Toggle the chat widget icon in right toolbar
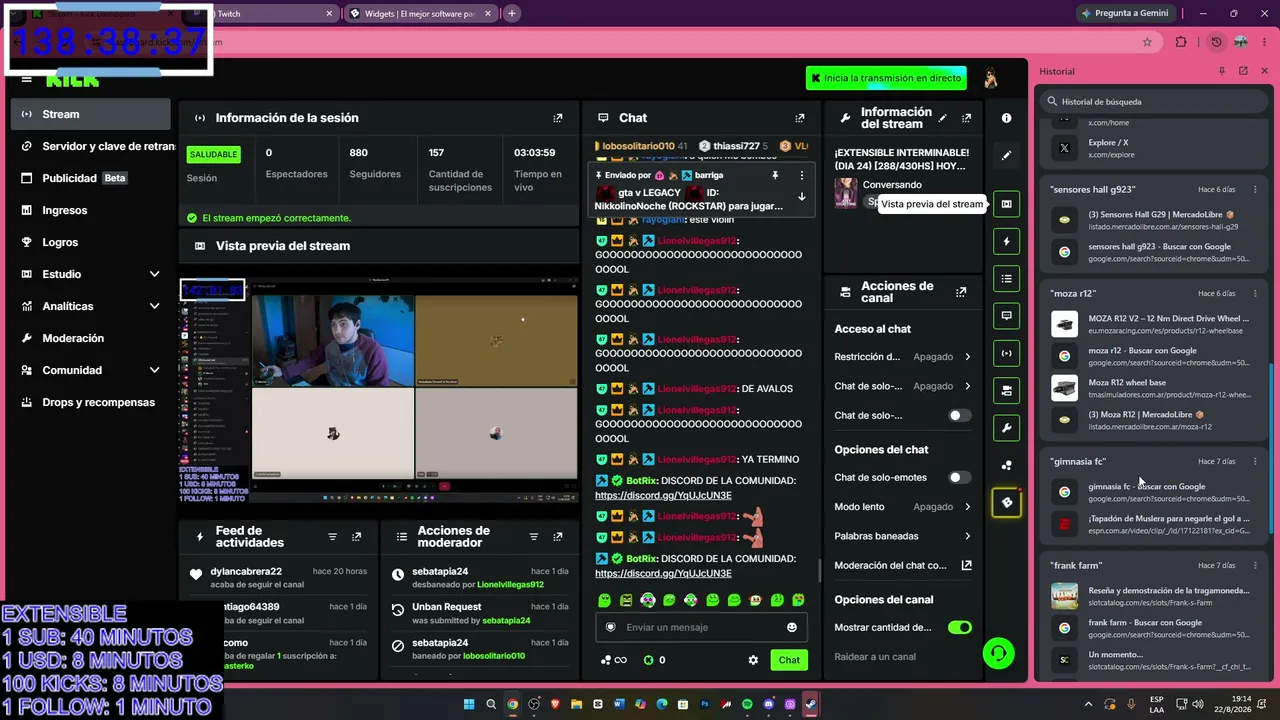 click(x=1006, y=315)
